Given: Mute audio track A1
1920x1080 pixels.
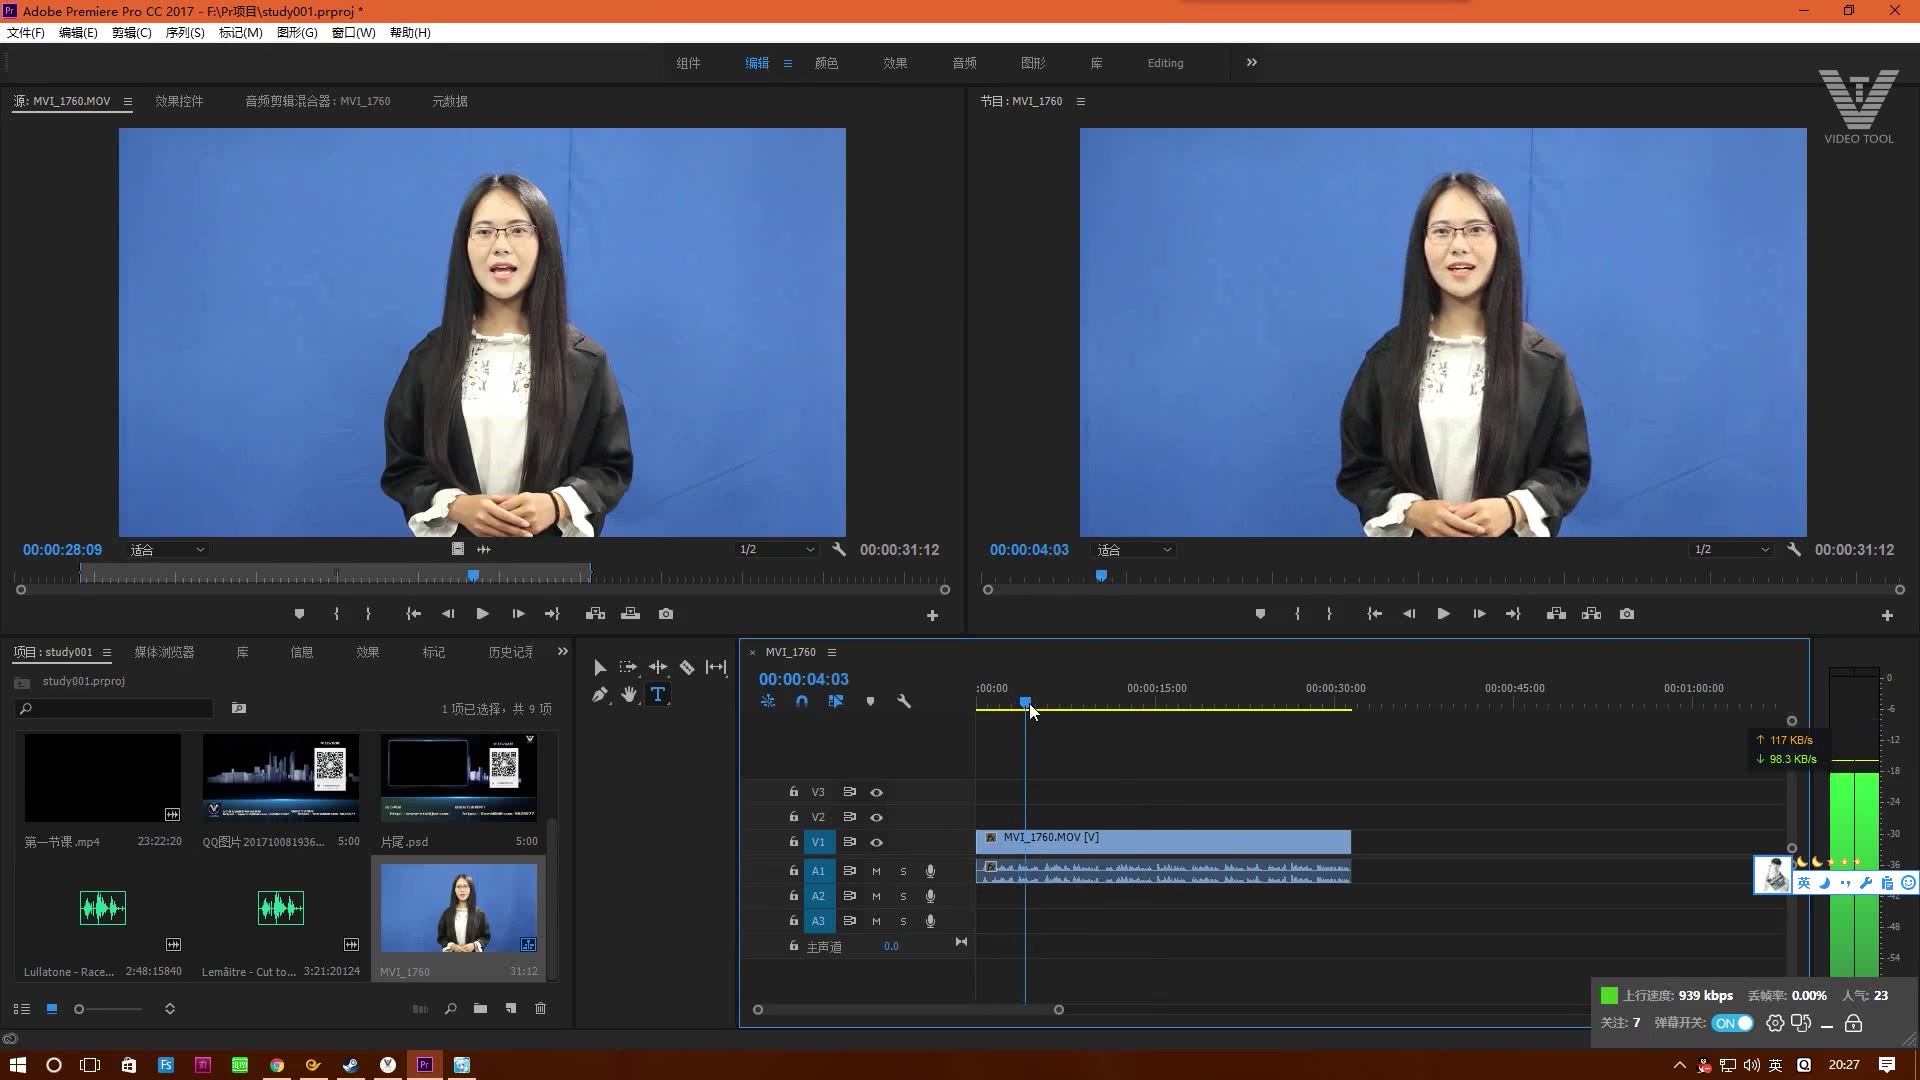Looking at the screenshot, I should (876, 871).
